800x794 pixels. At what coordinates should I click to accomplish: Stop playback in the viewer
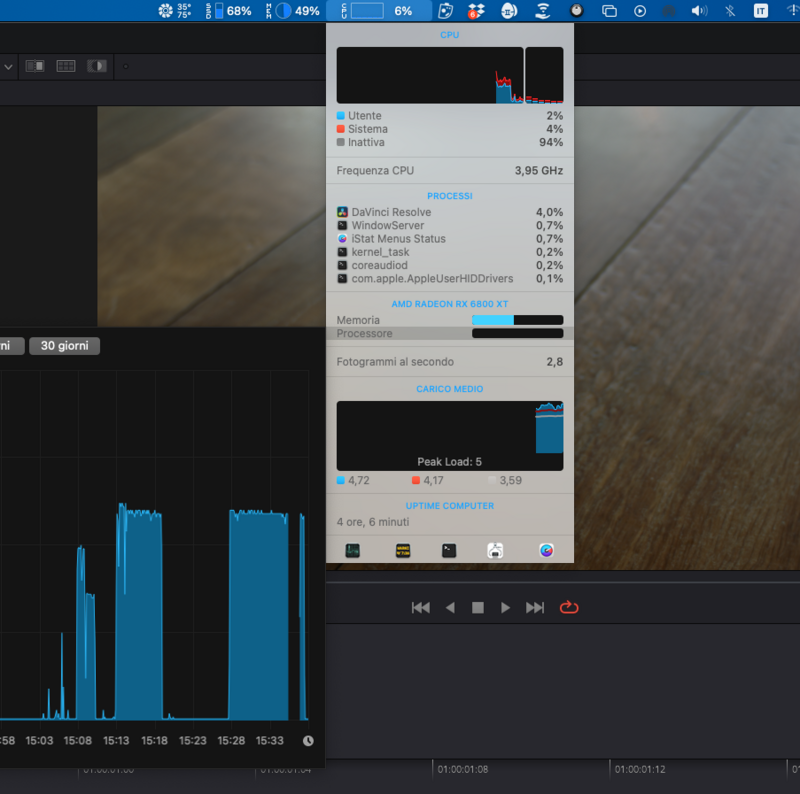(478, 607)
